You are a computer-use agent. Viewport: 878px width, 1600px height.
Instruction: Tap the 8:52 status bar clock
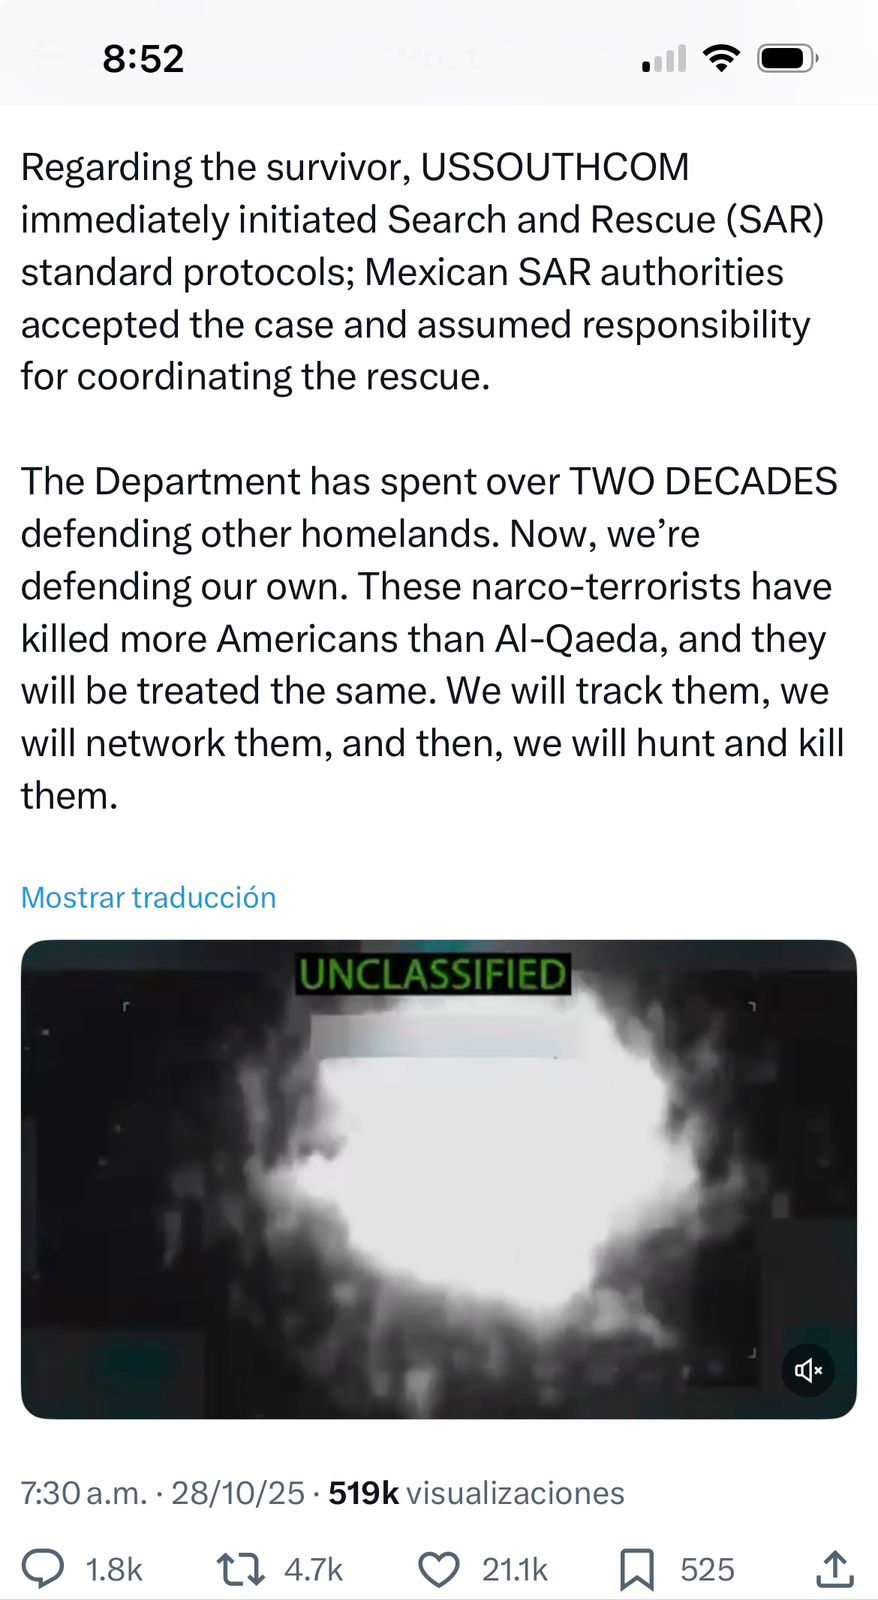click(143, 59)
